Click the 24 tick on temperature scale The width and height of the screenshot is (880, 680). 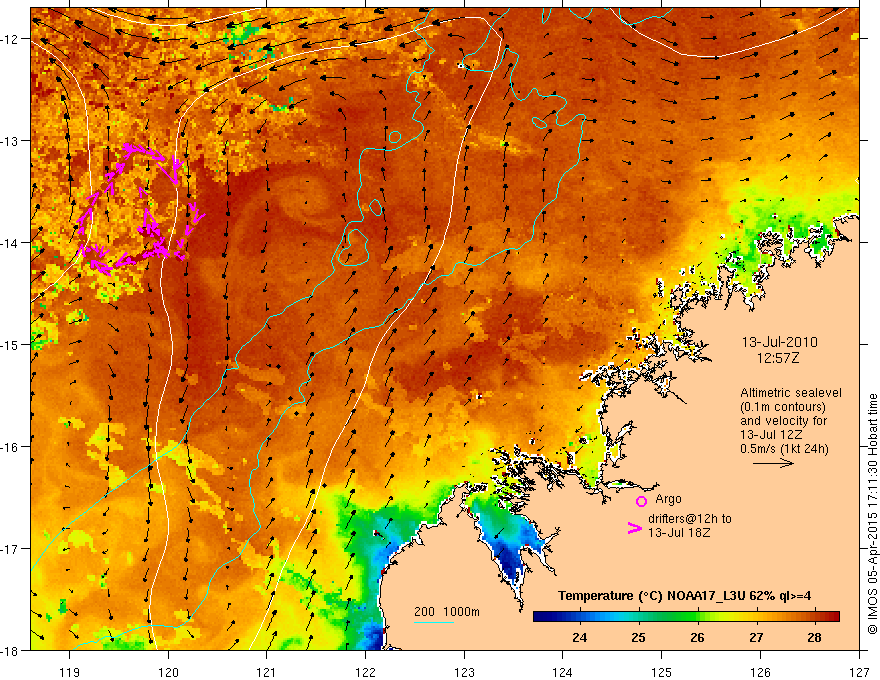(x=580, y=637)
